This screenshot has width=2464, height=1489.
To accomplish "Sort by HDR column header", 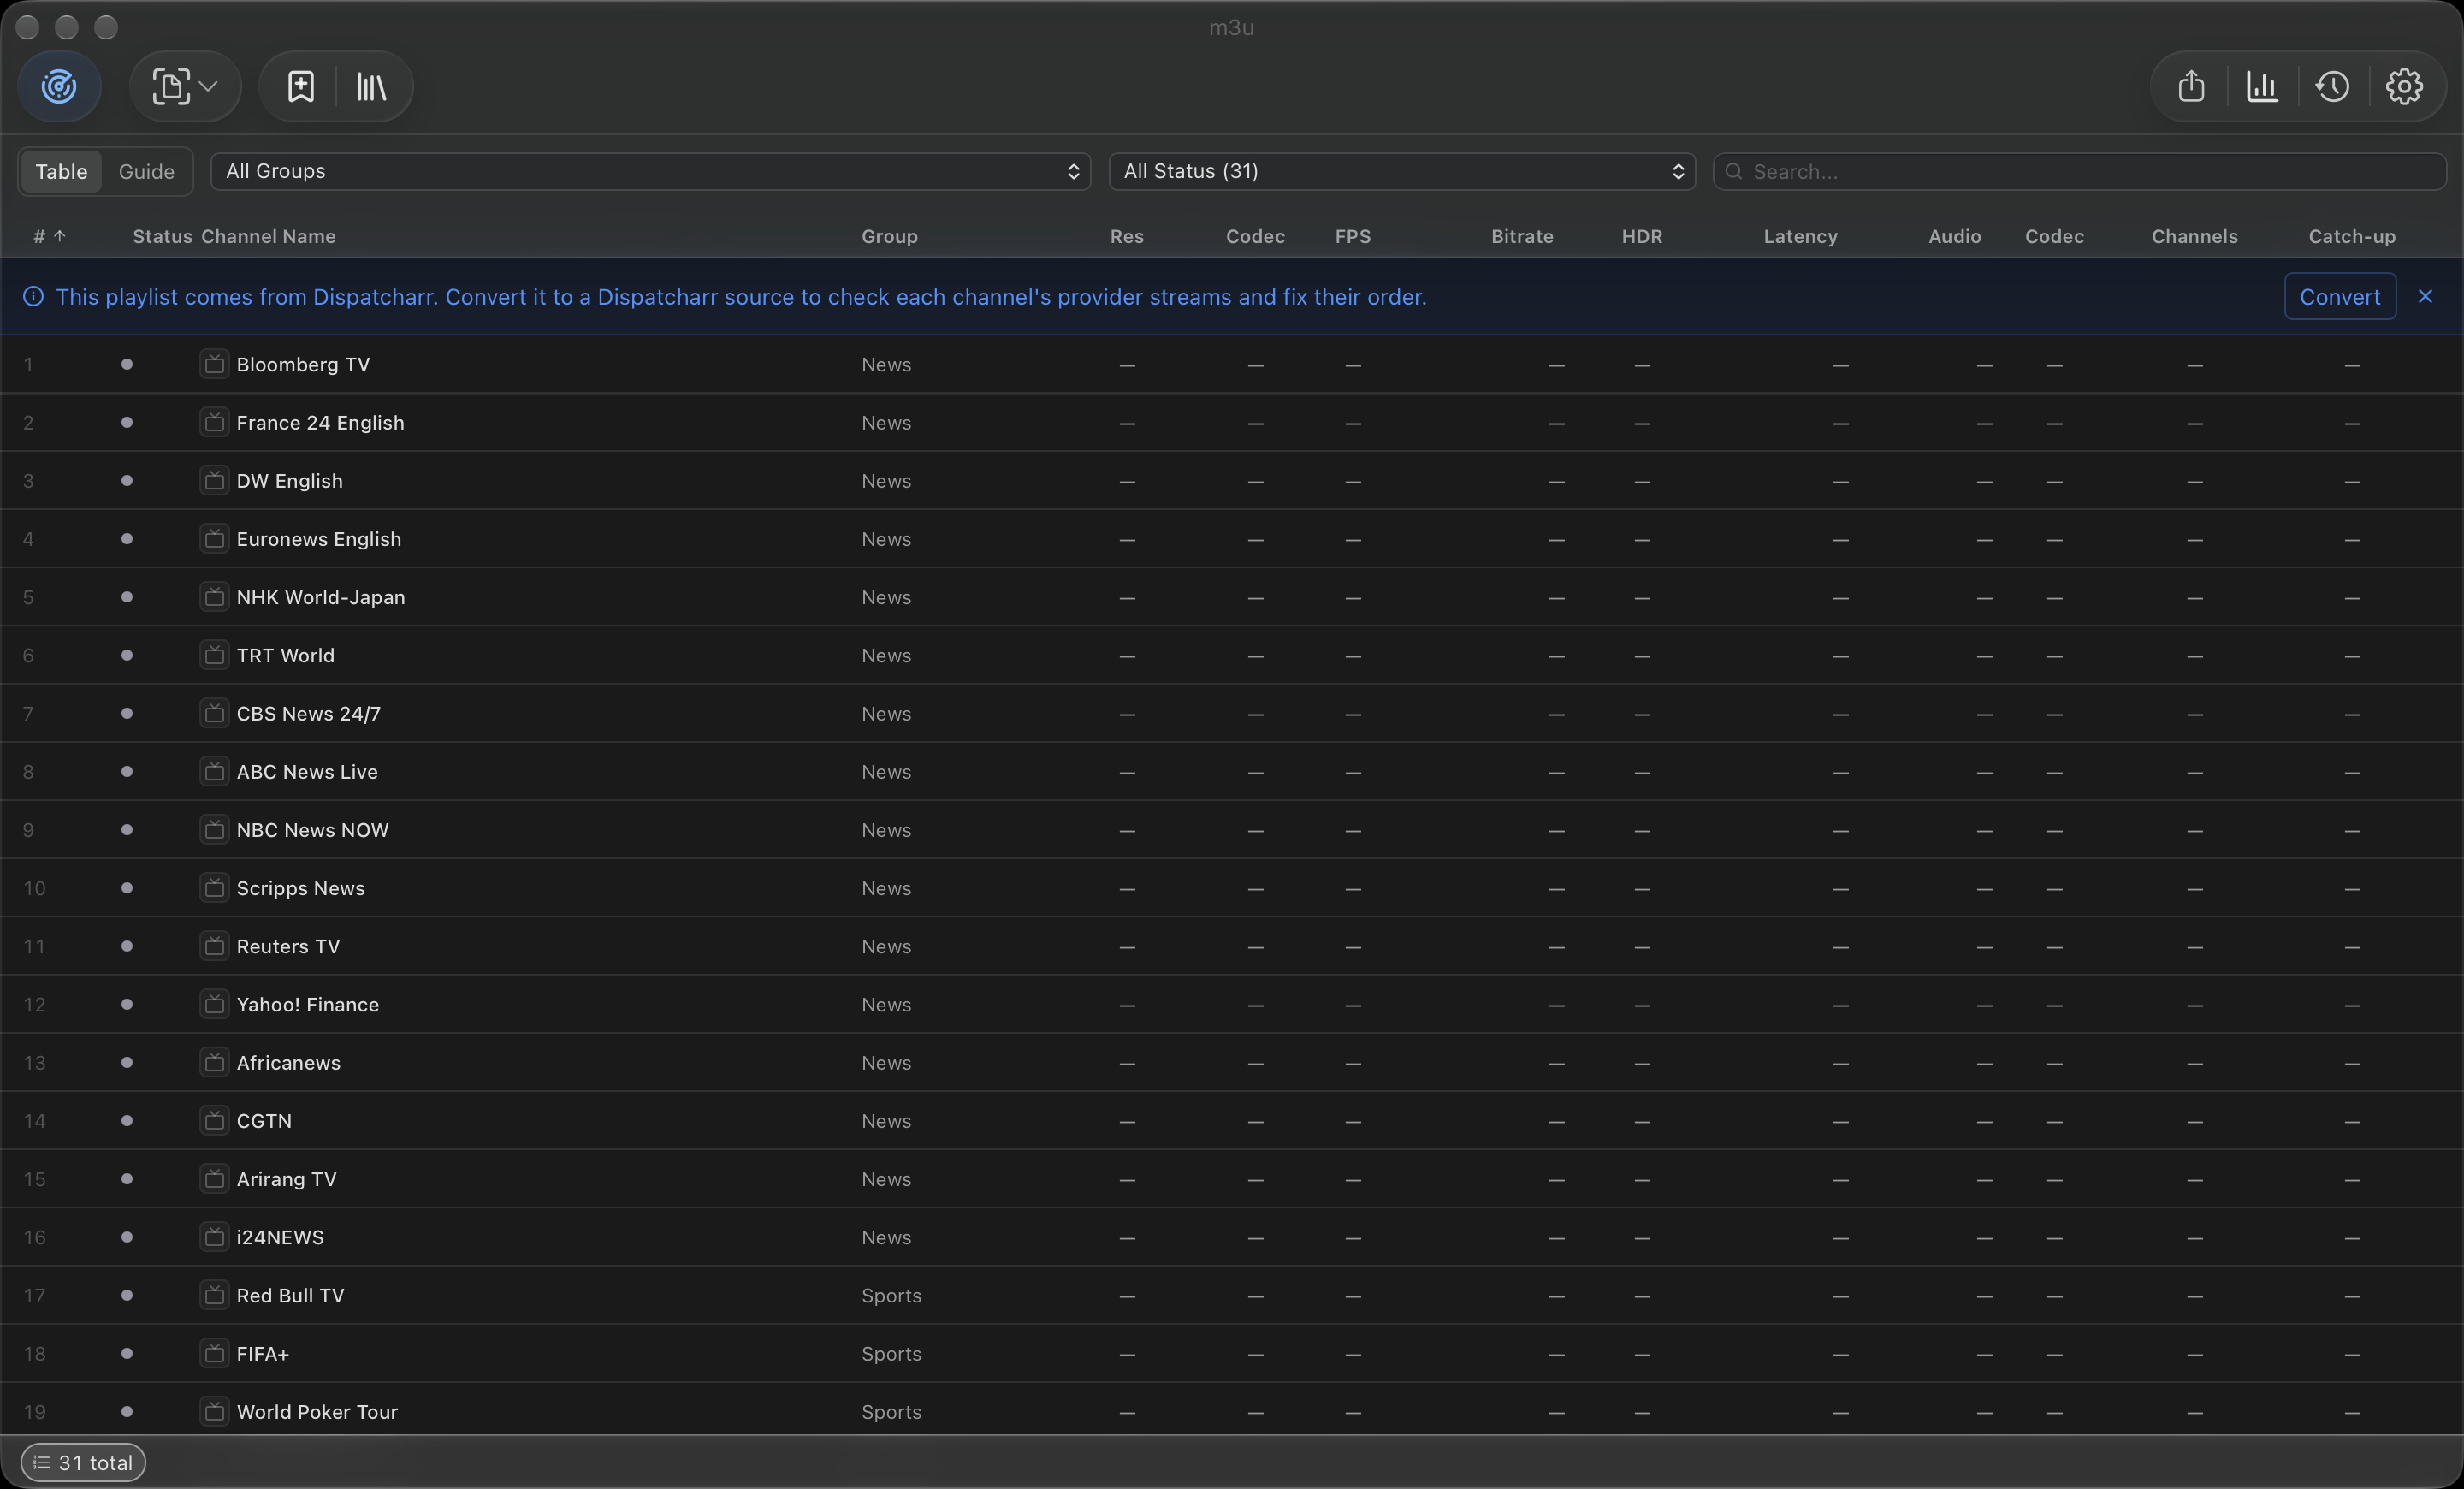I will tap(1641, 236).
